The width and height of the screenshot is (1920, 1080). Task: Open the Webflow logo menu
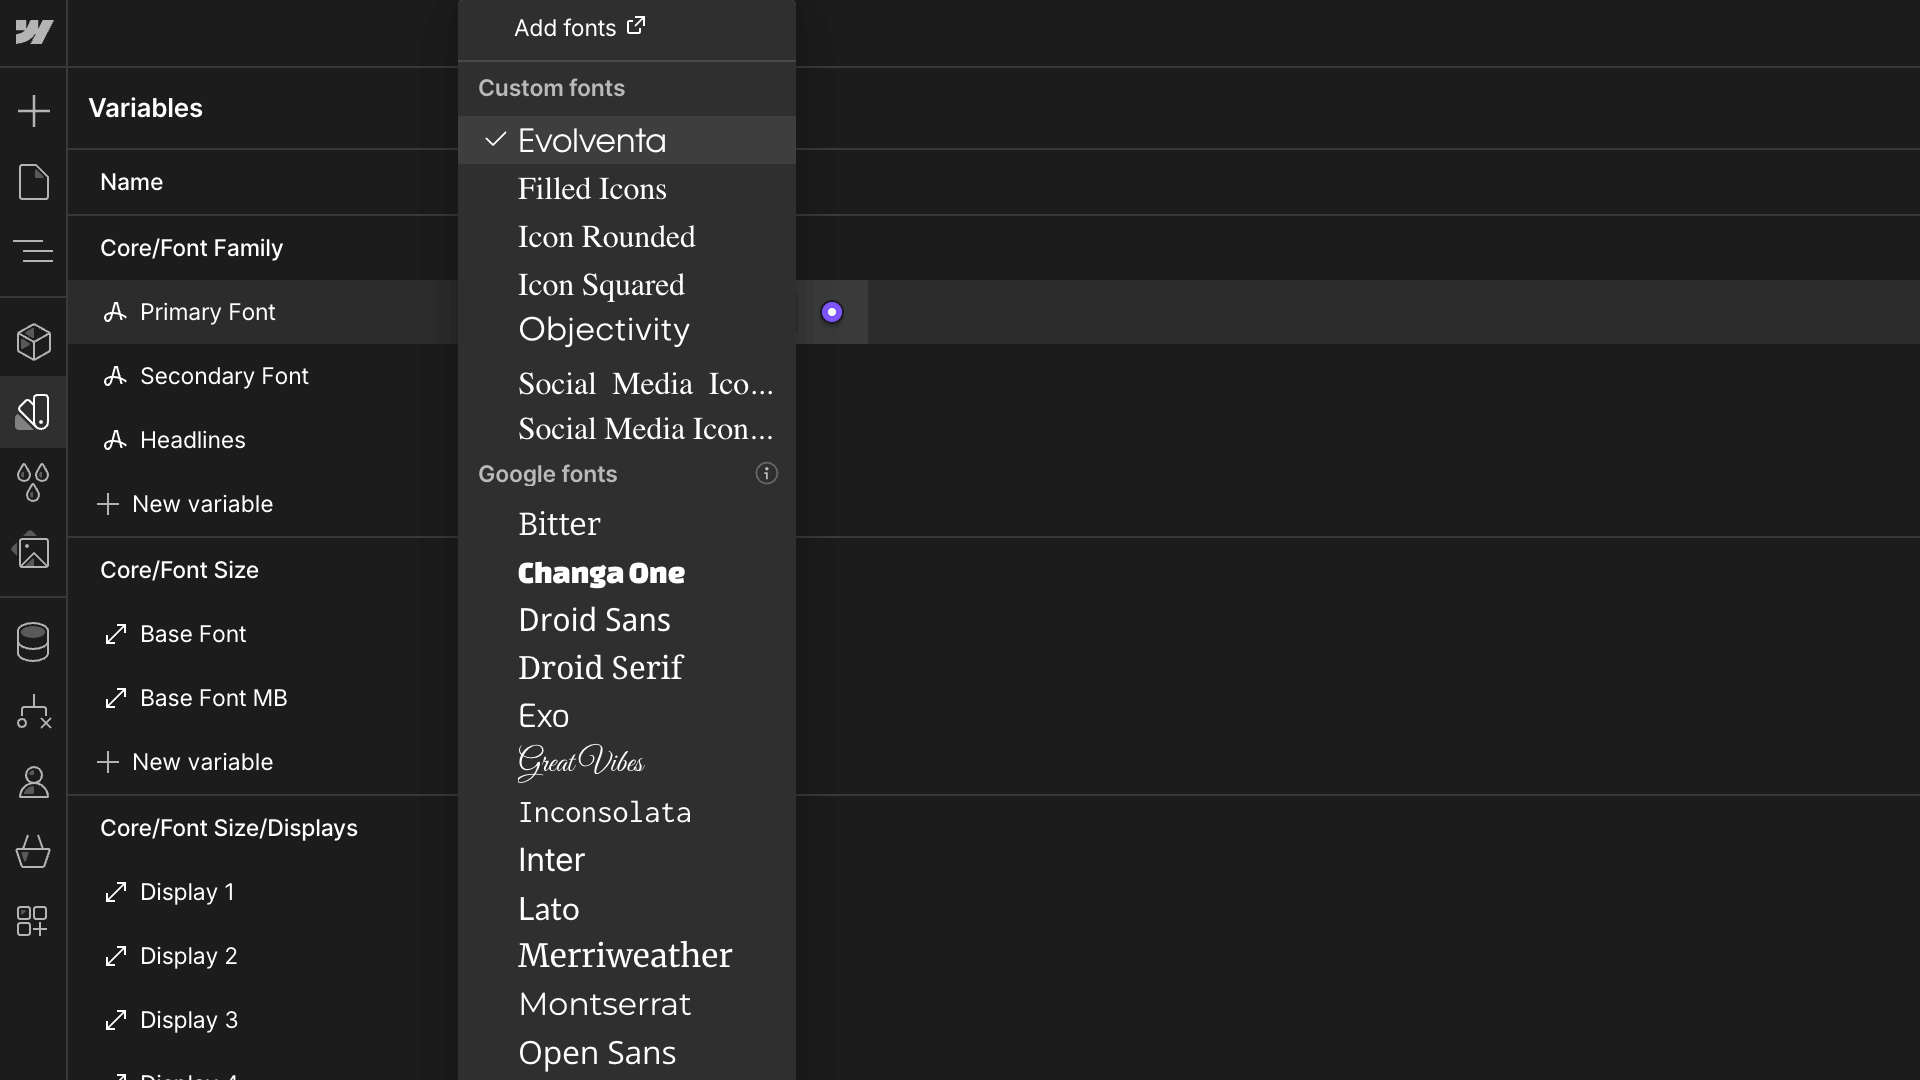pos(33,32)
